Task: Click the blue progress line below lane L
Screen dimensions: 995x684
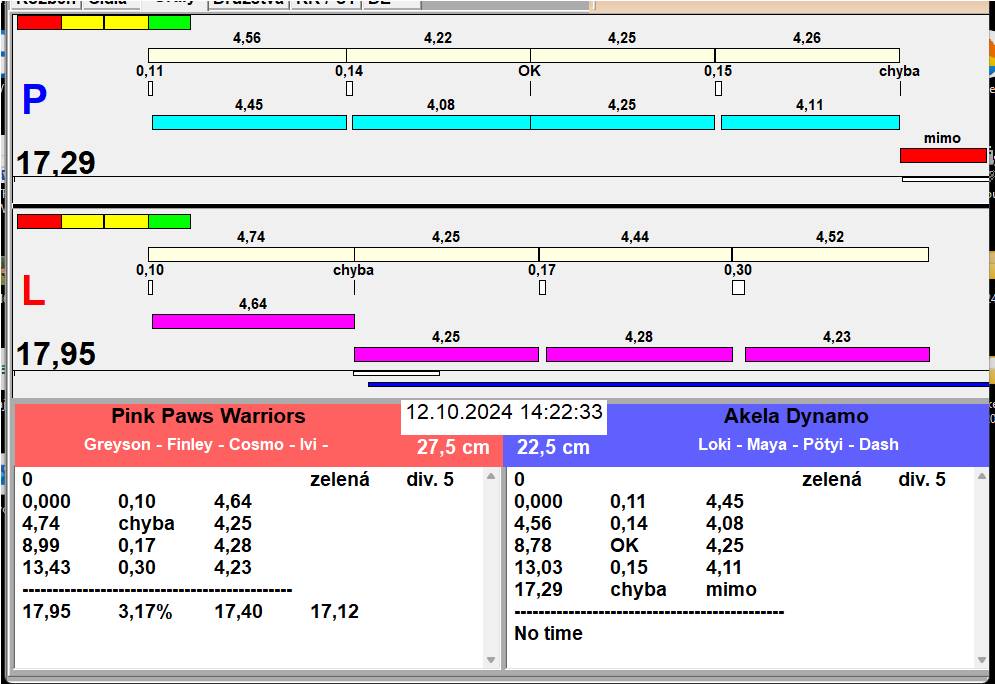Action: pos(678,384)
